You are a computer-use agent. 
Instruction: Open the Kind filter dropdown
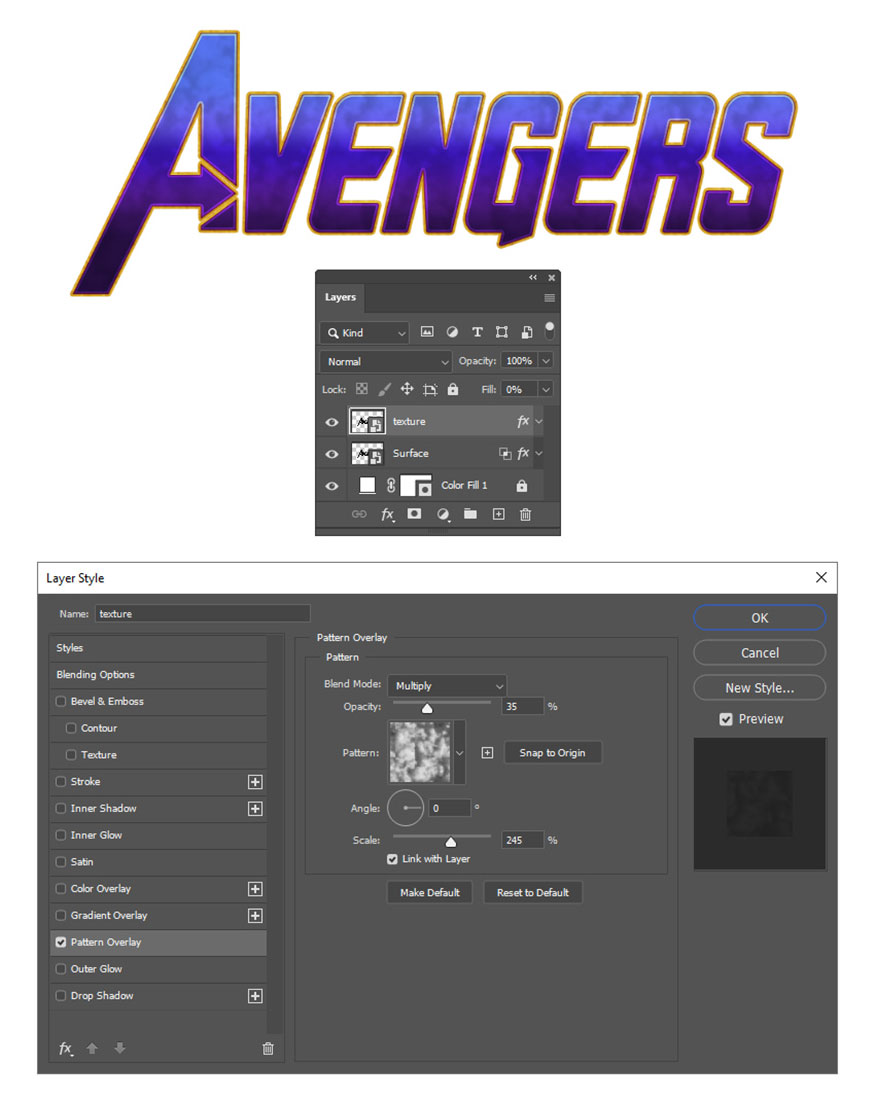[364, 333]
